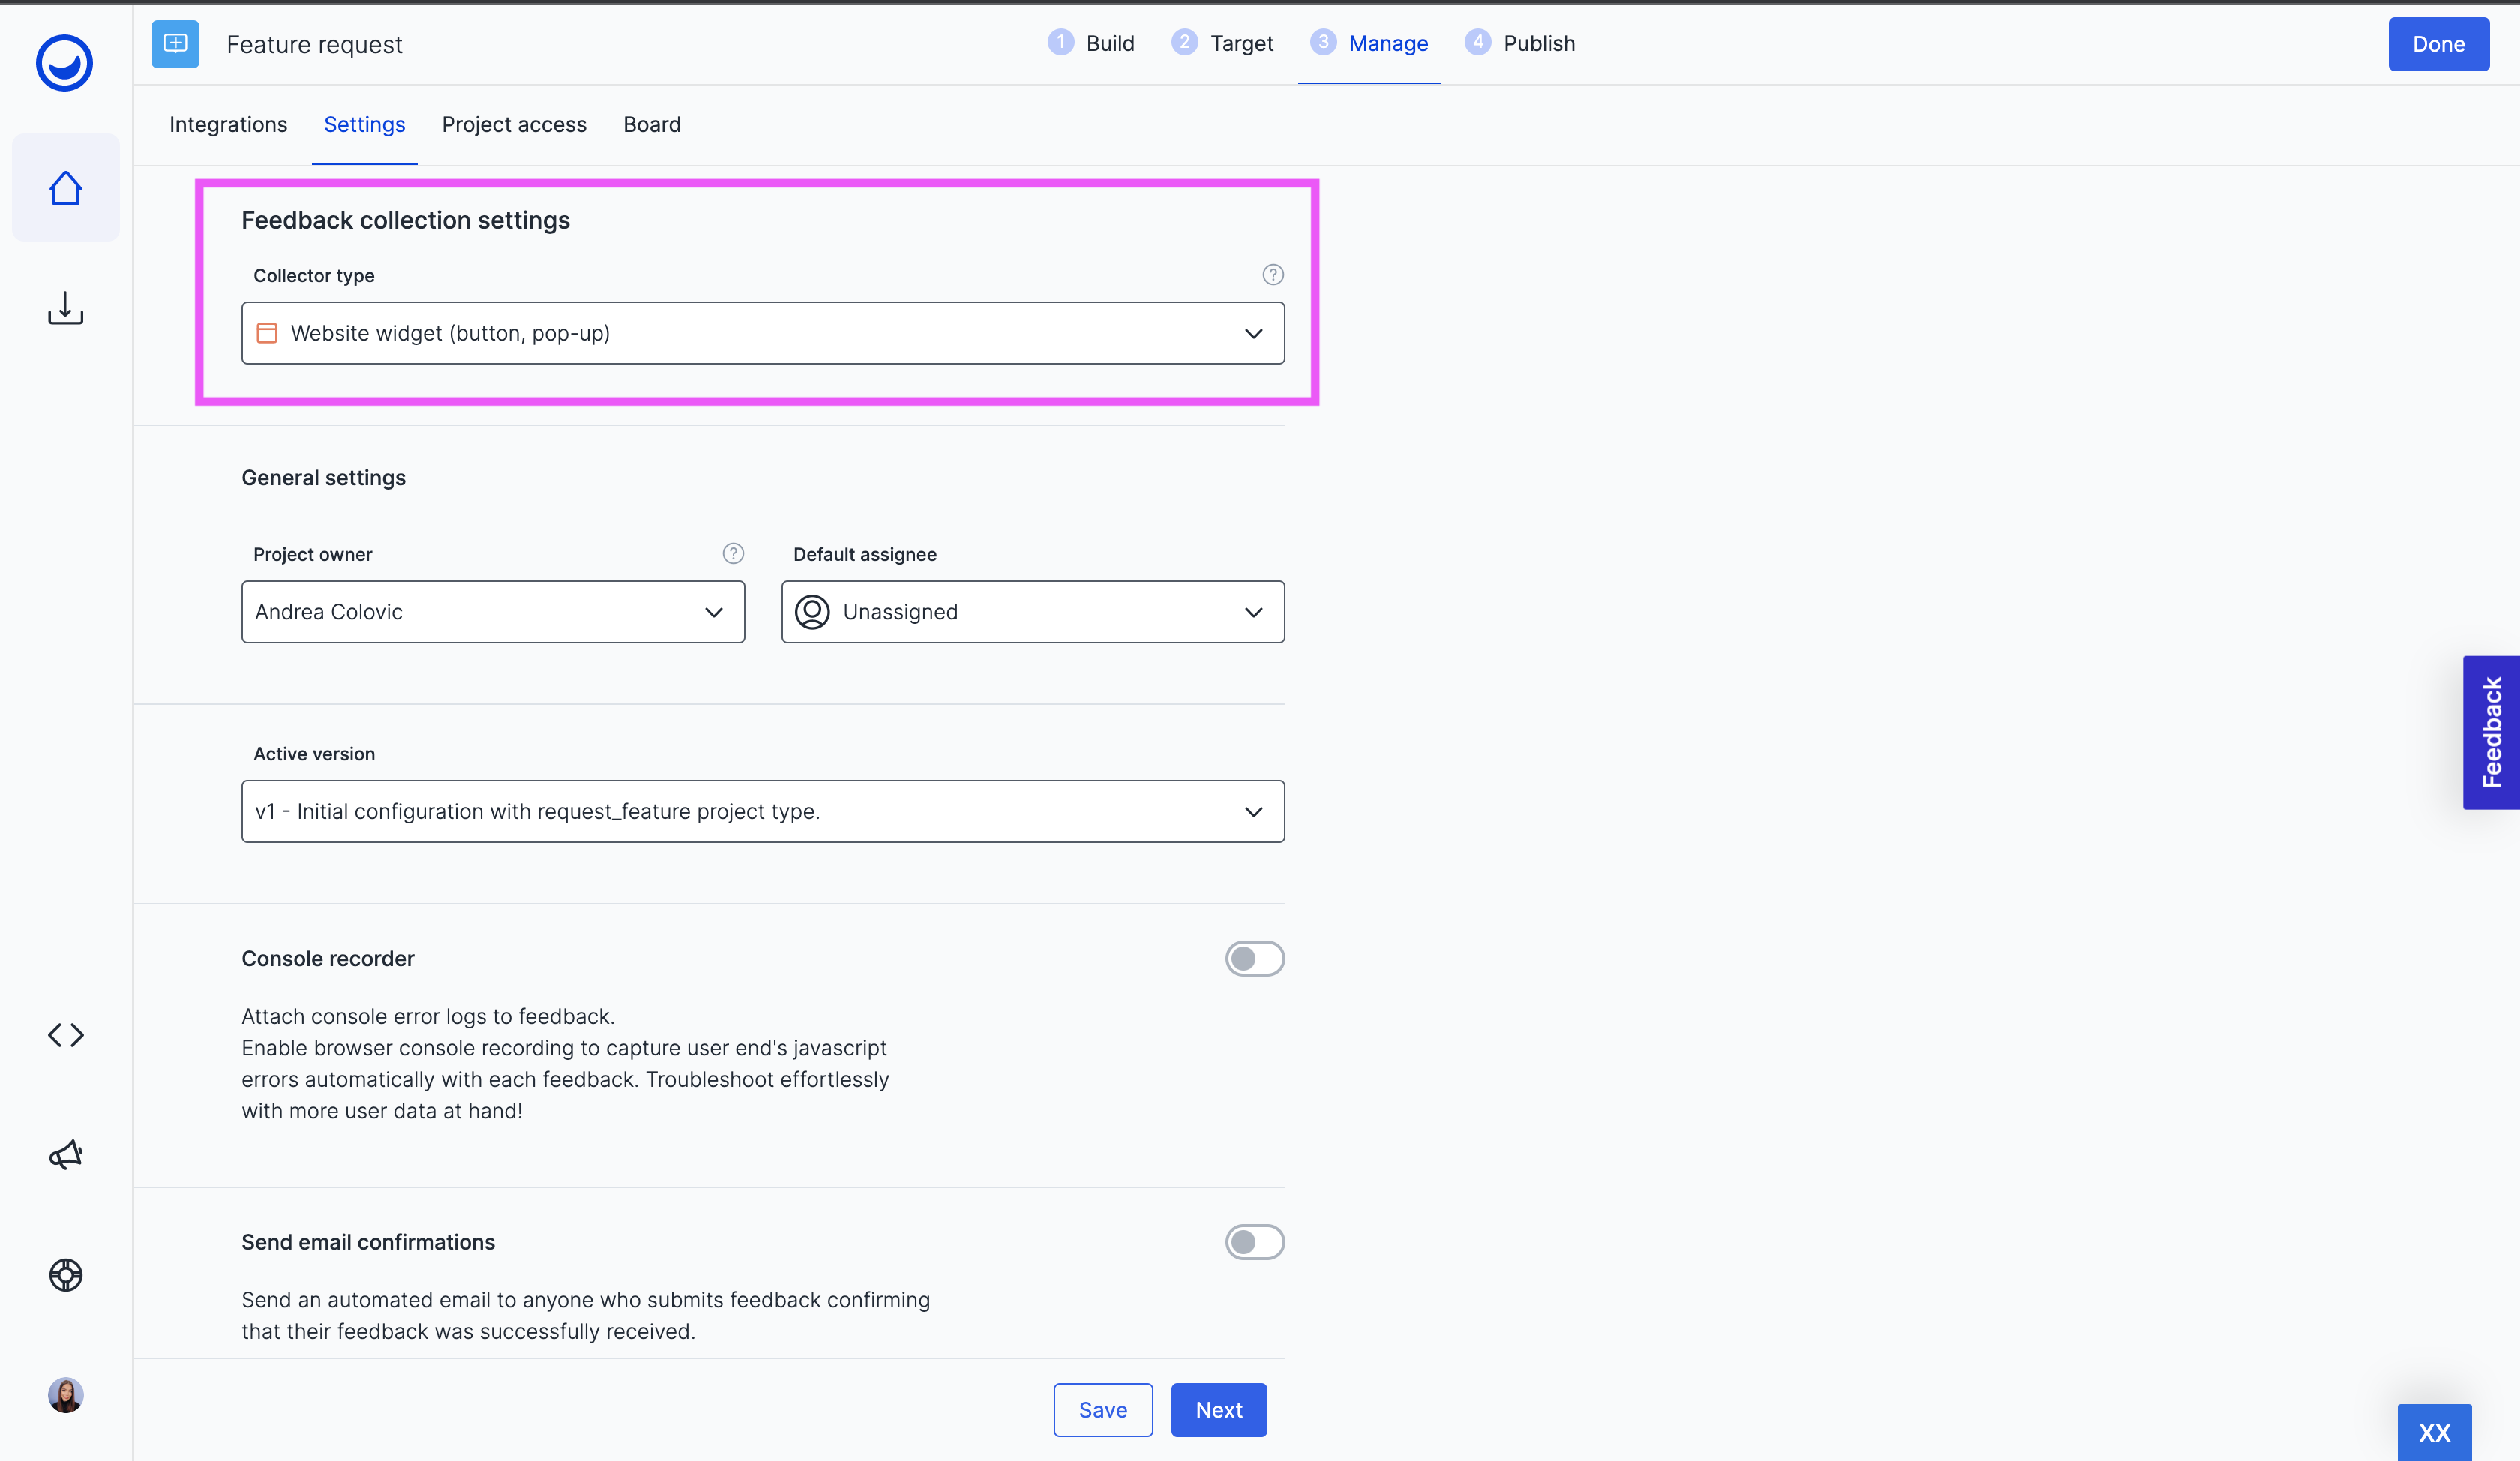The image size is (2520, 1461).
Task: Click the Save button
Action: 1102,1409
